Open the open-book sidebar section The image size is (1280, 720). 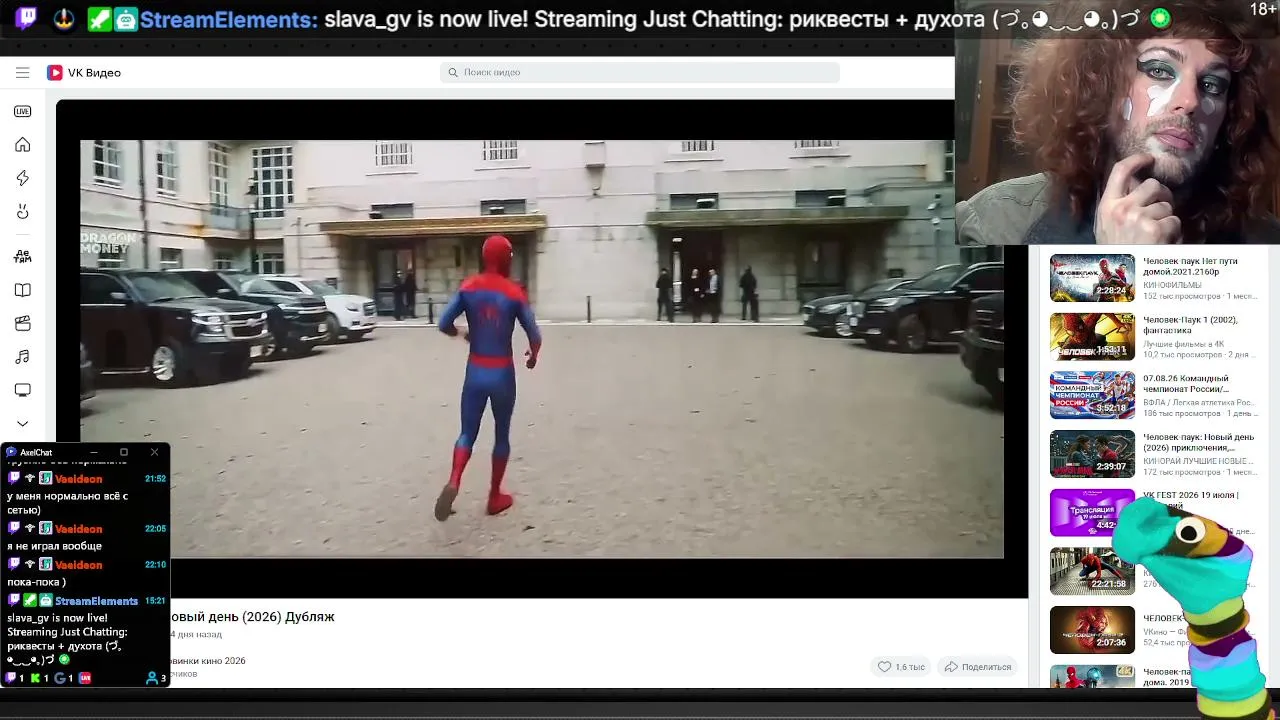tap(22, 290)
